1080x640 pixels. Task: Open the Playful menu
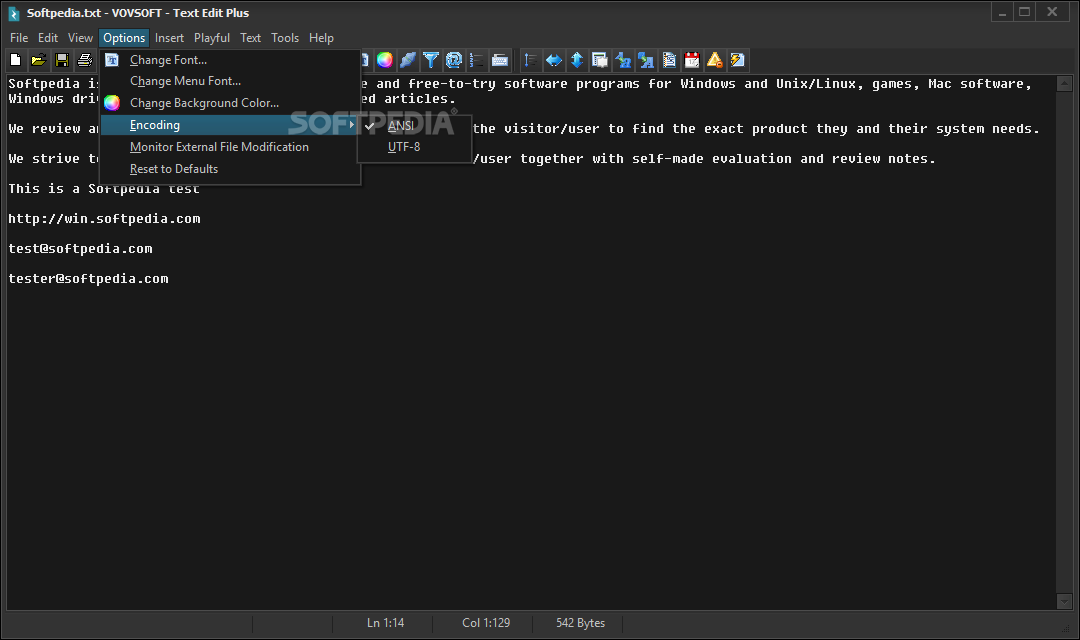coord(212,38)
